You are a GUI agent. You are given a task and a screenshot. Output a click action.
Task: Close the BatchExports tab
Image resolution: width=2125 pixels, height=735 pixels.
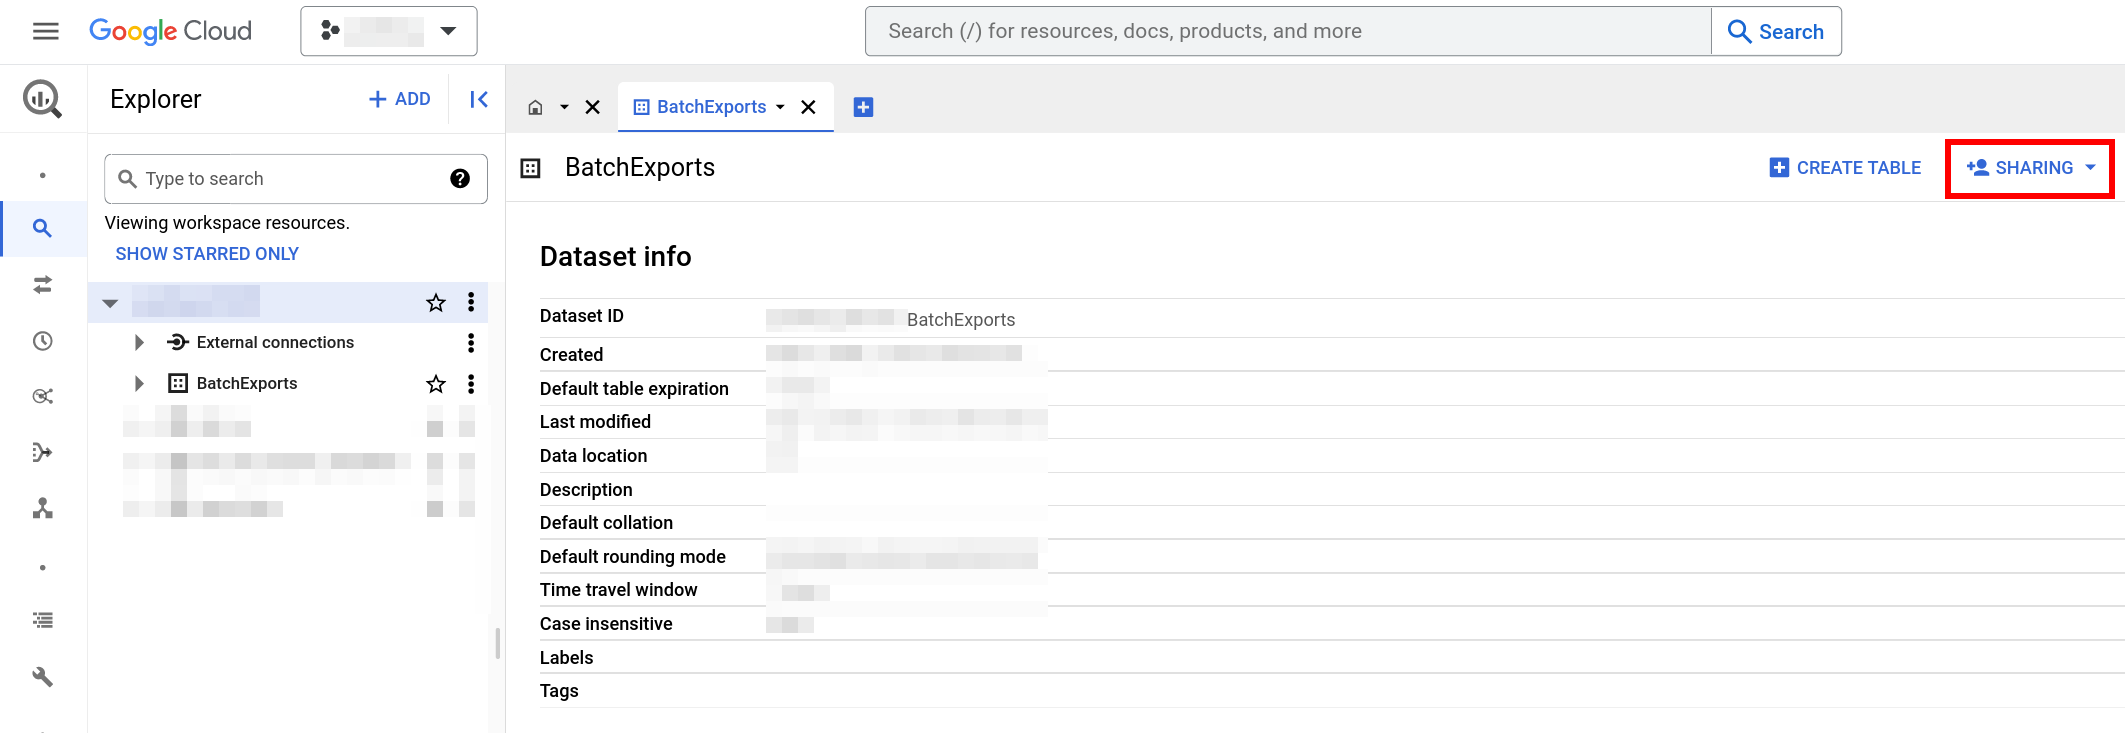point(809,107)
